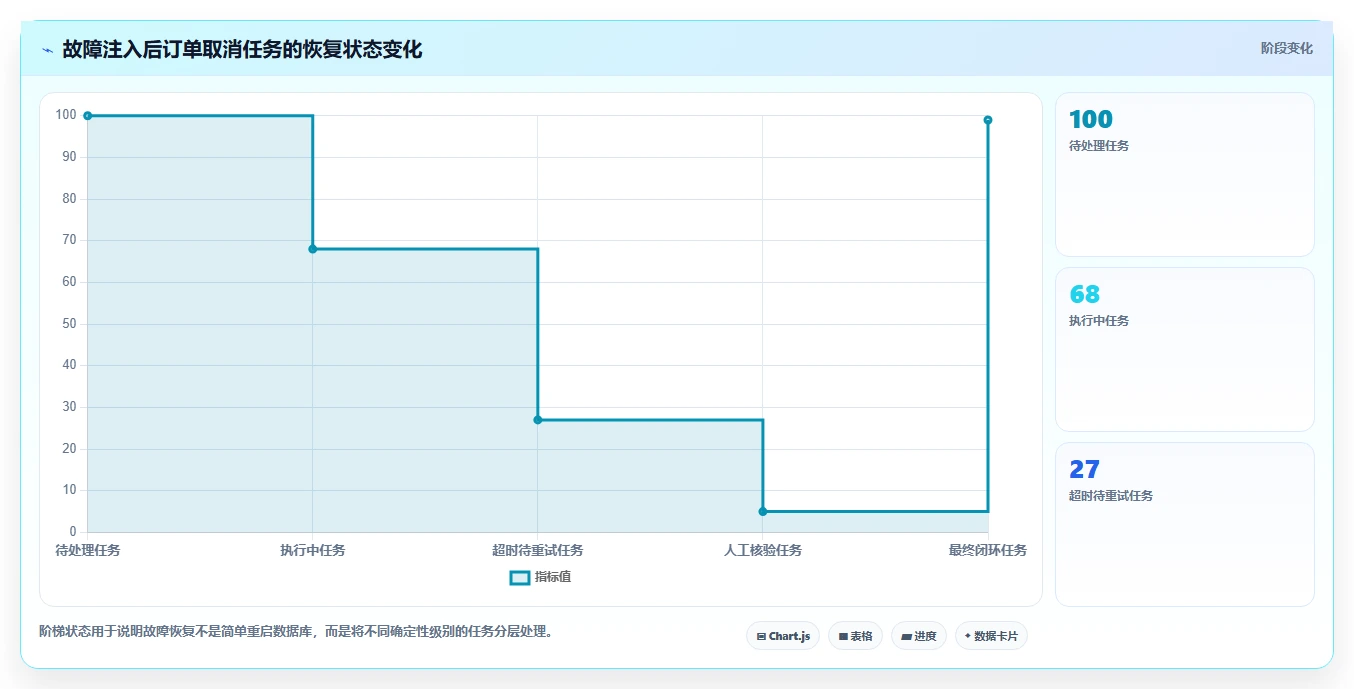The width and height of the screenshot is (1354, 689).
Task: Click the data point at value 27
Action: [538, 420]
